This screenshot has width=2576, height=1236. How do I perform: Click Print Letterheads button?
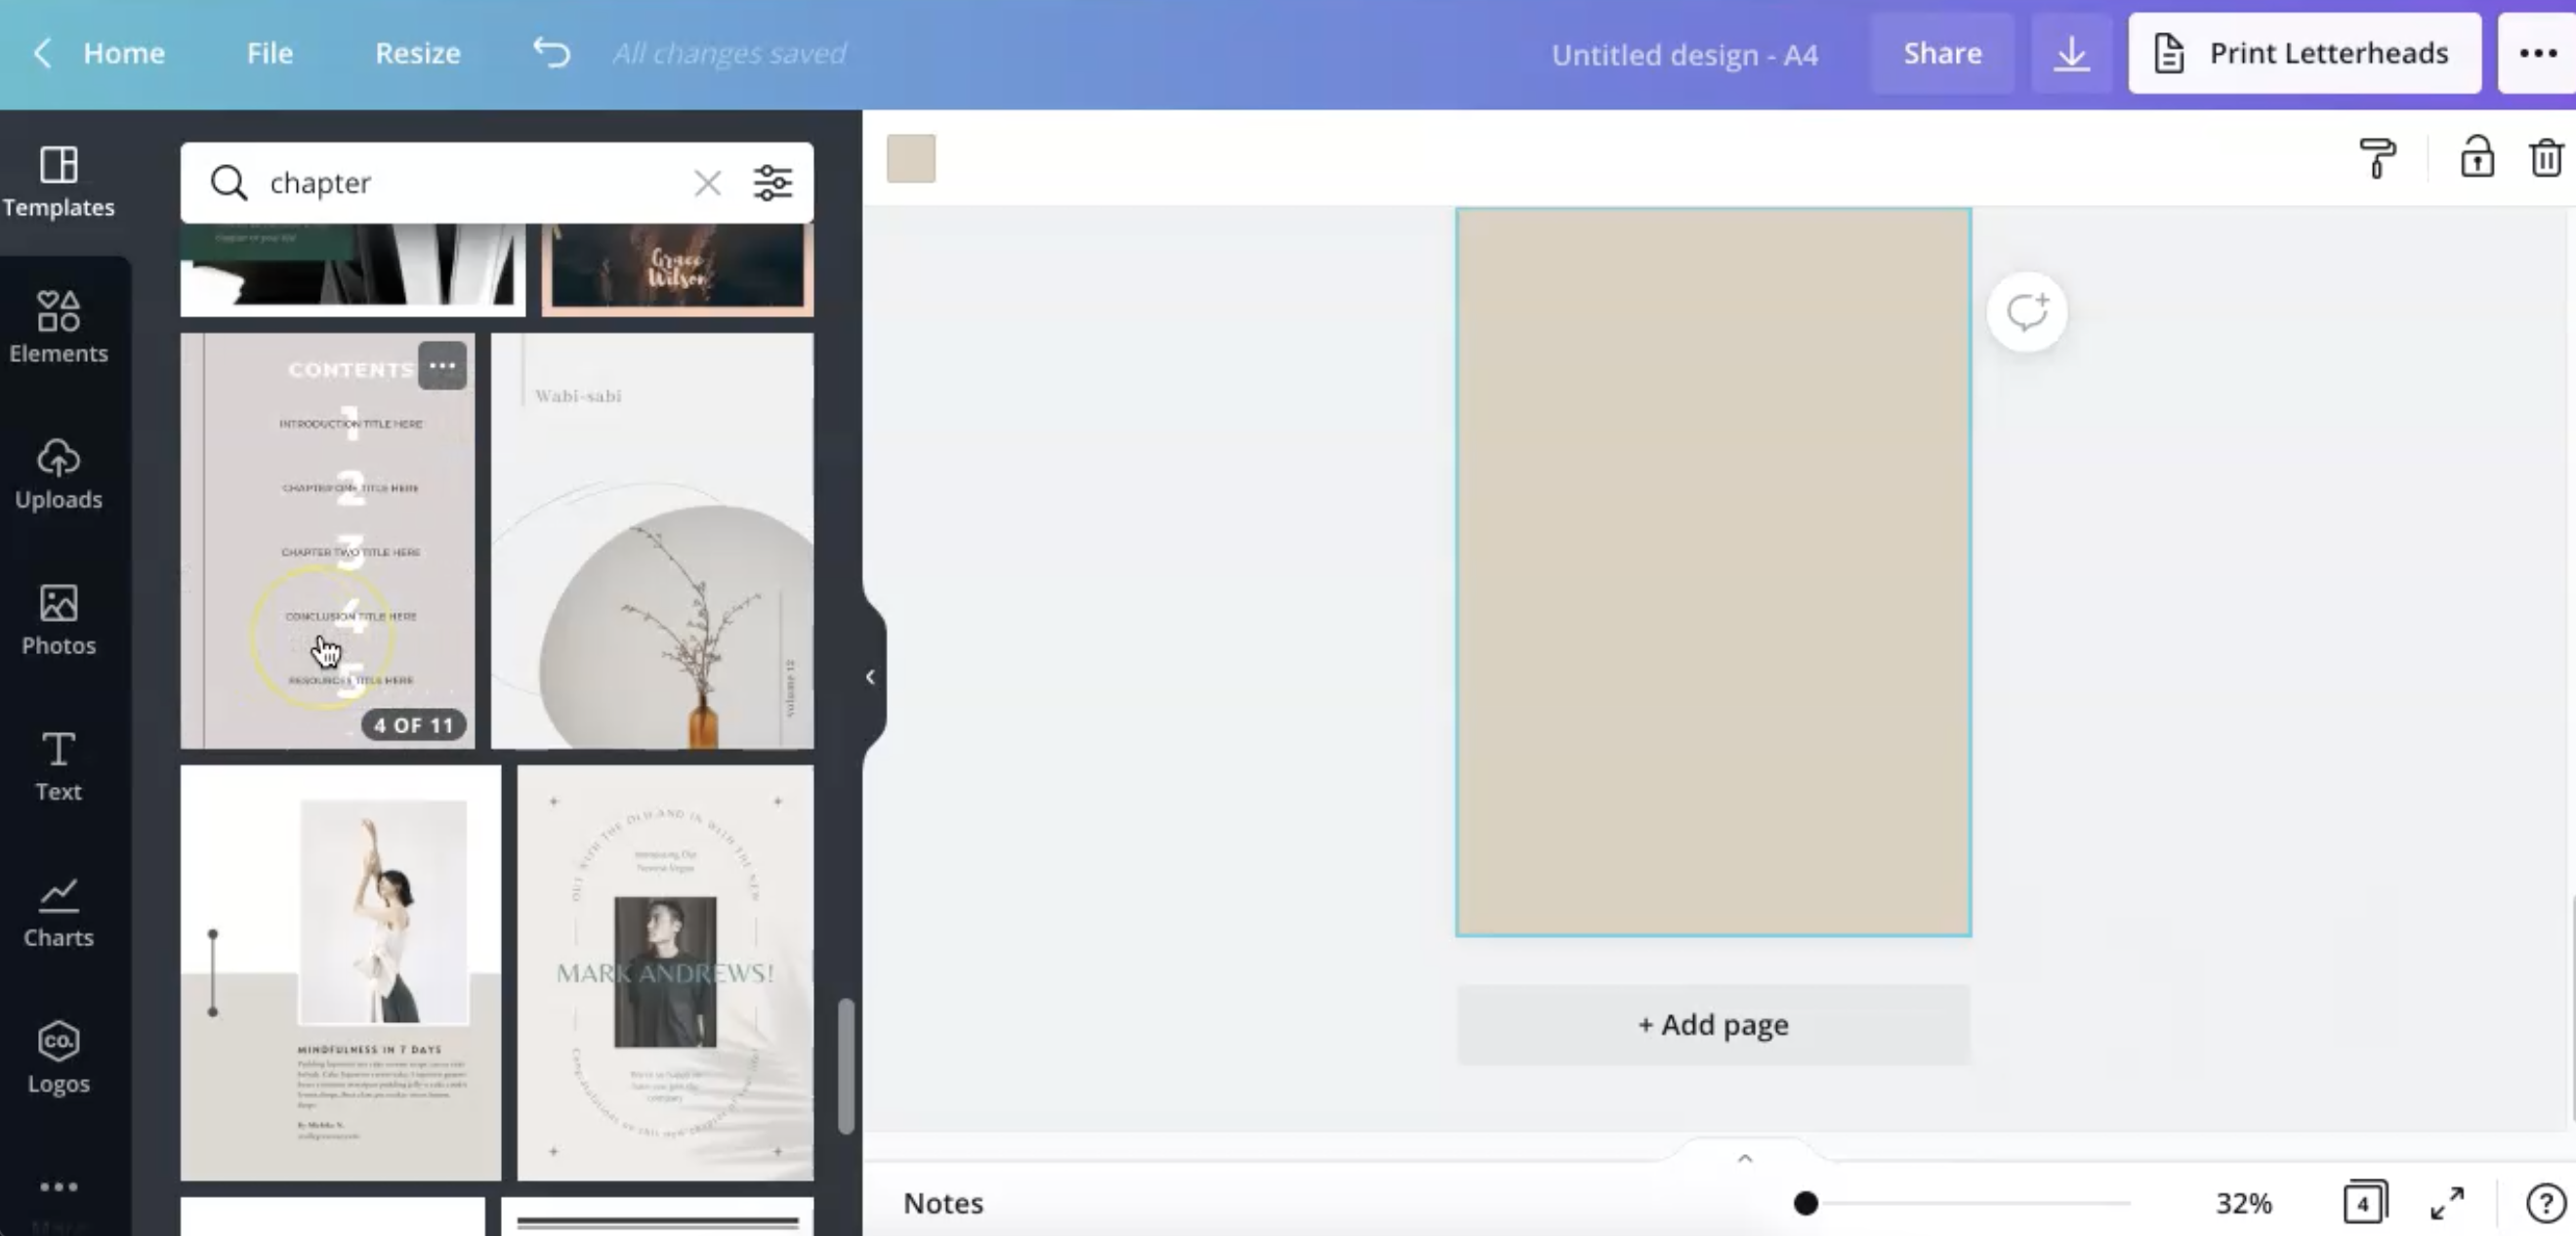tap(2304, 53)
